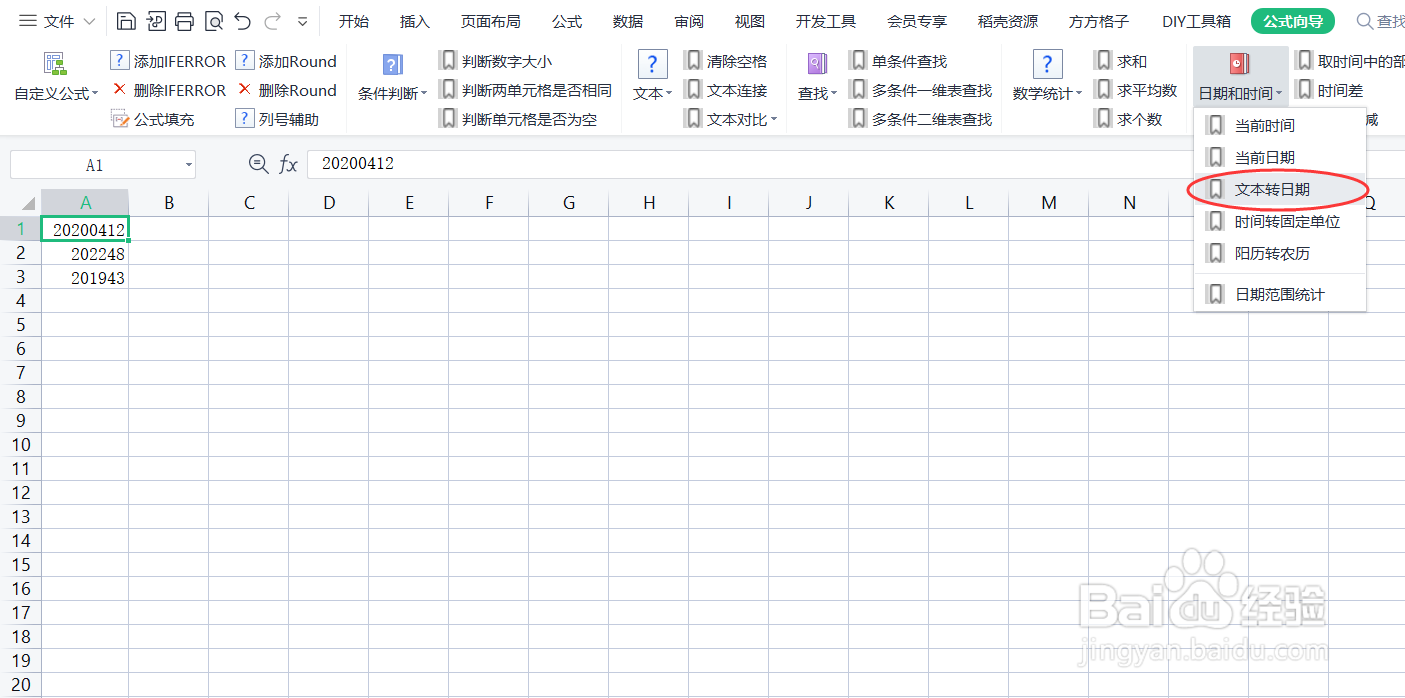Switch to the 公式 tab
Screen dimensions: 1405x698
click(x=567, y=21)
